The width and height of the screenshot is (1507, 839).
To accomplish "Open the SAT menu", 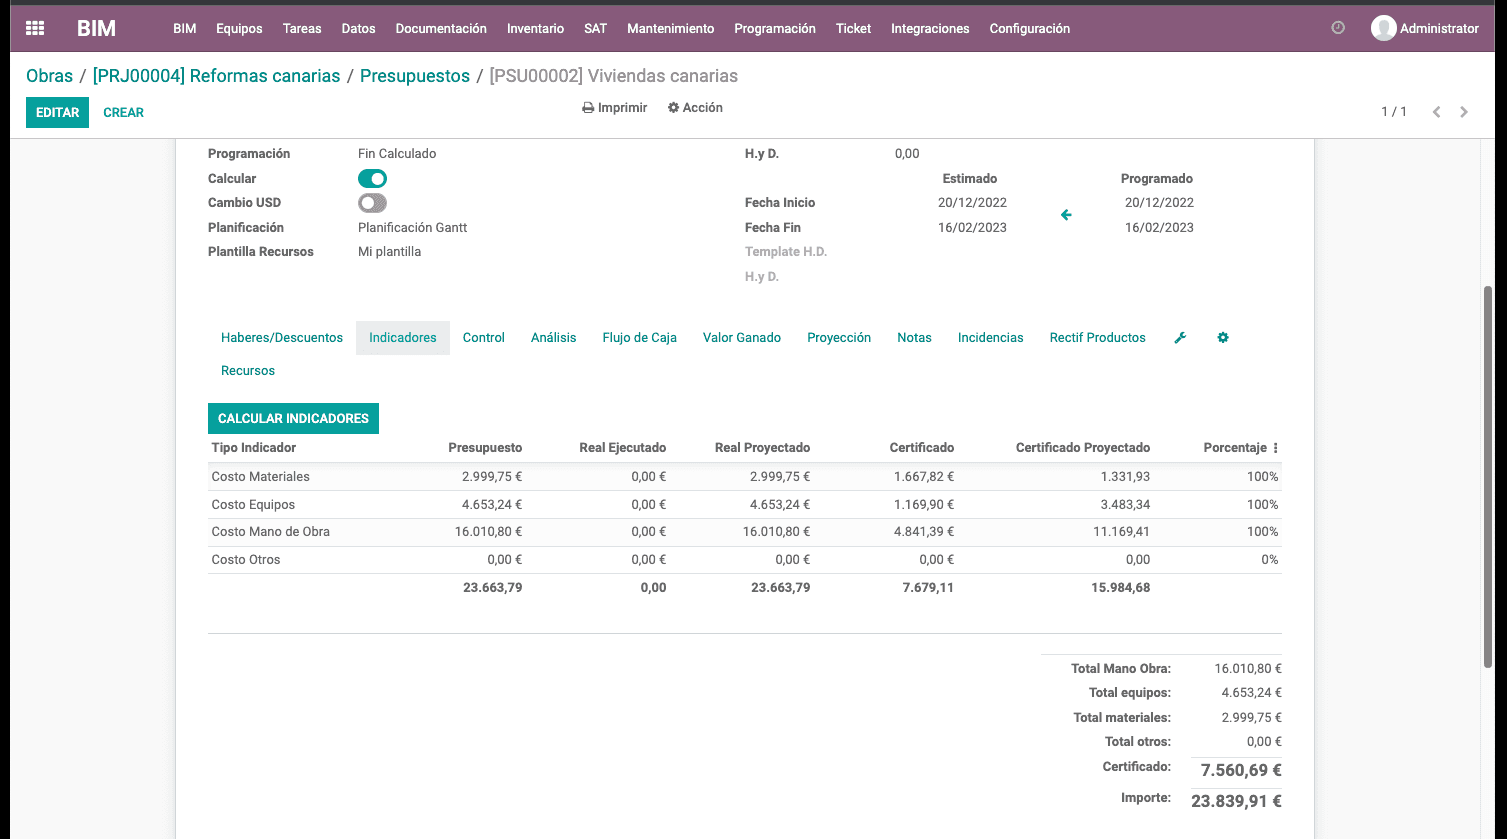I will [x=596, y=28].
